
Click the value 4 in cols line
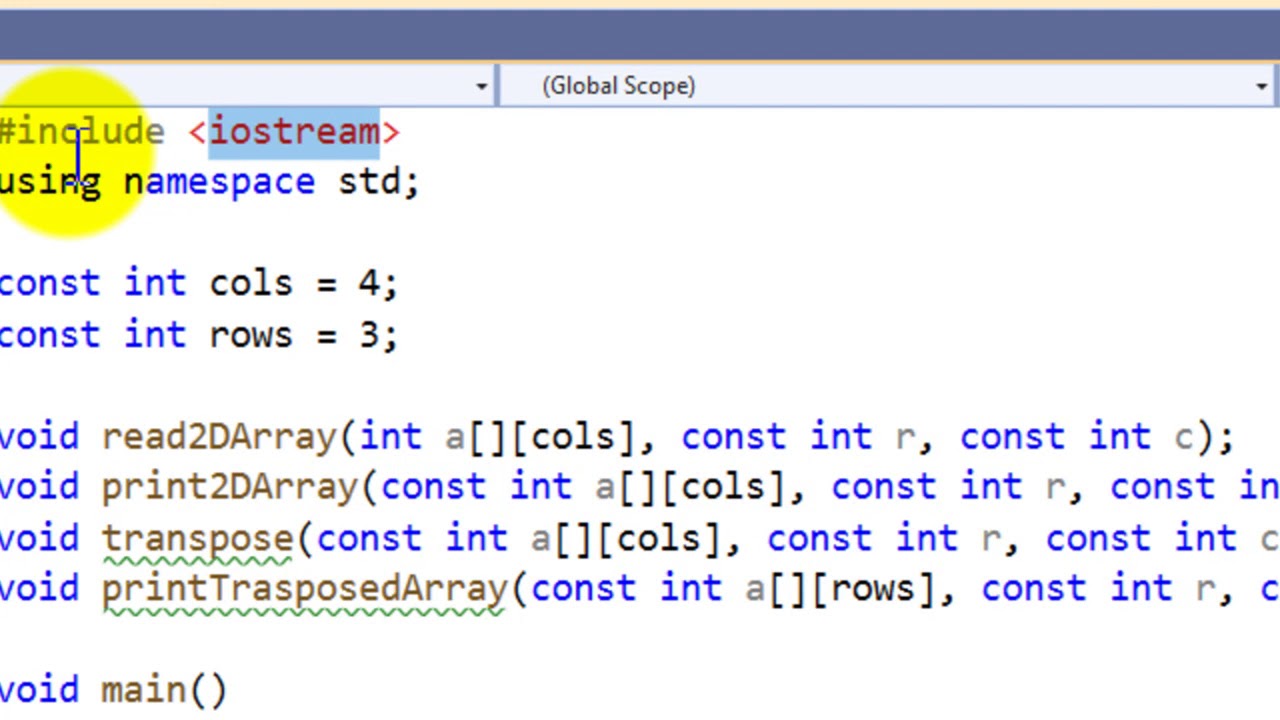(x=369, y=284)
